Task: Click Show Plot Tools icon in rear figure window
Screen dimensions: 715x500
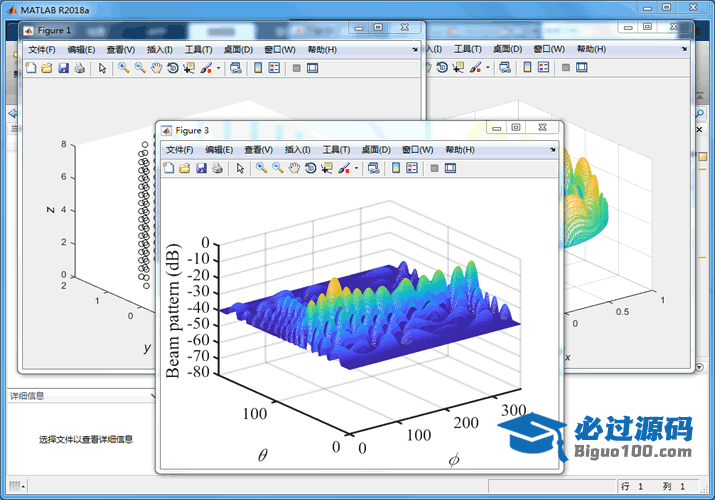Action: click(581, 67)
